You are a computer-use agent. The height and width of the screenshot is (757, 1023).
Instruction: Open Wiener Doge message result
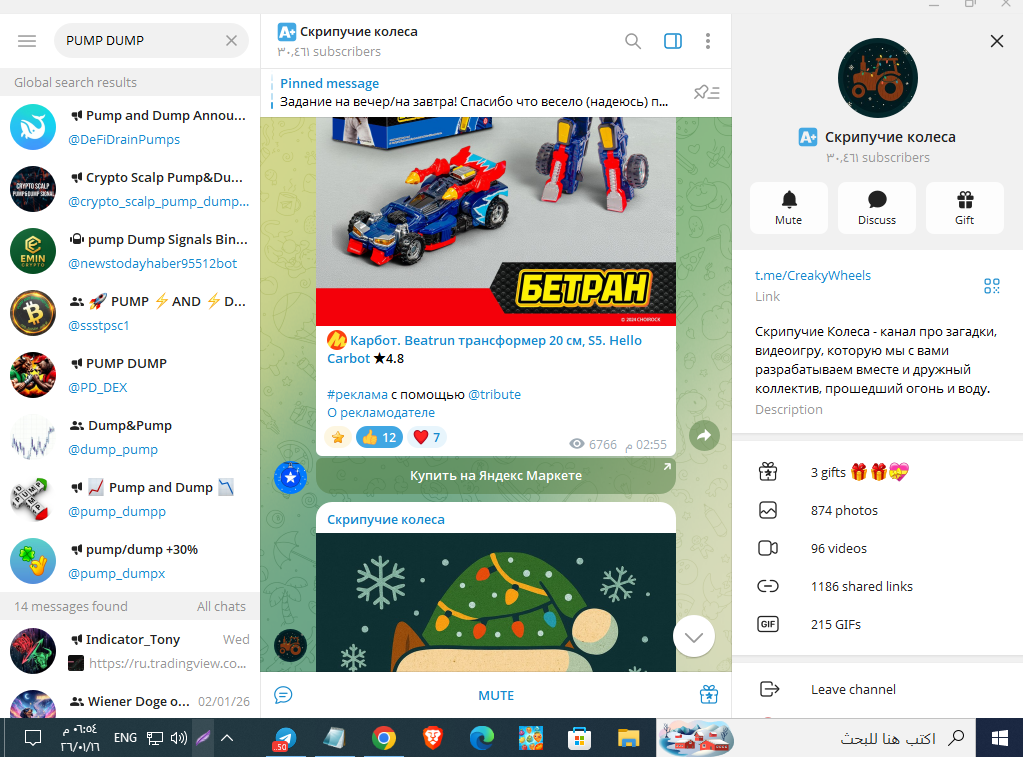coord(130,702)
